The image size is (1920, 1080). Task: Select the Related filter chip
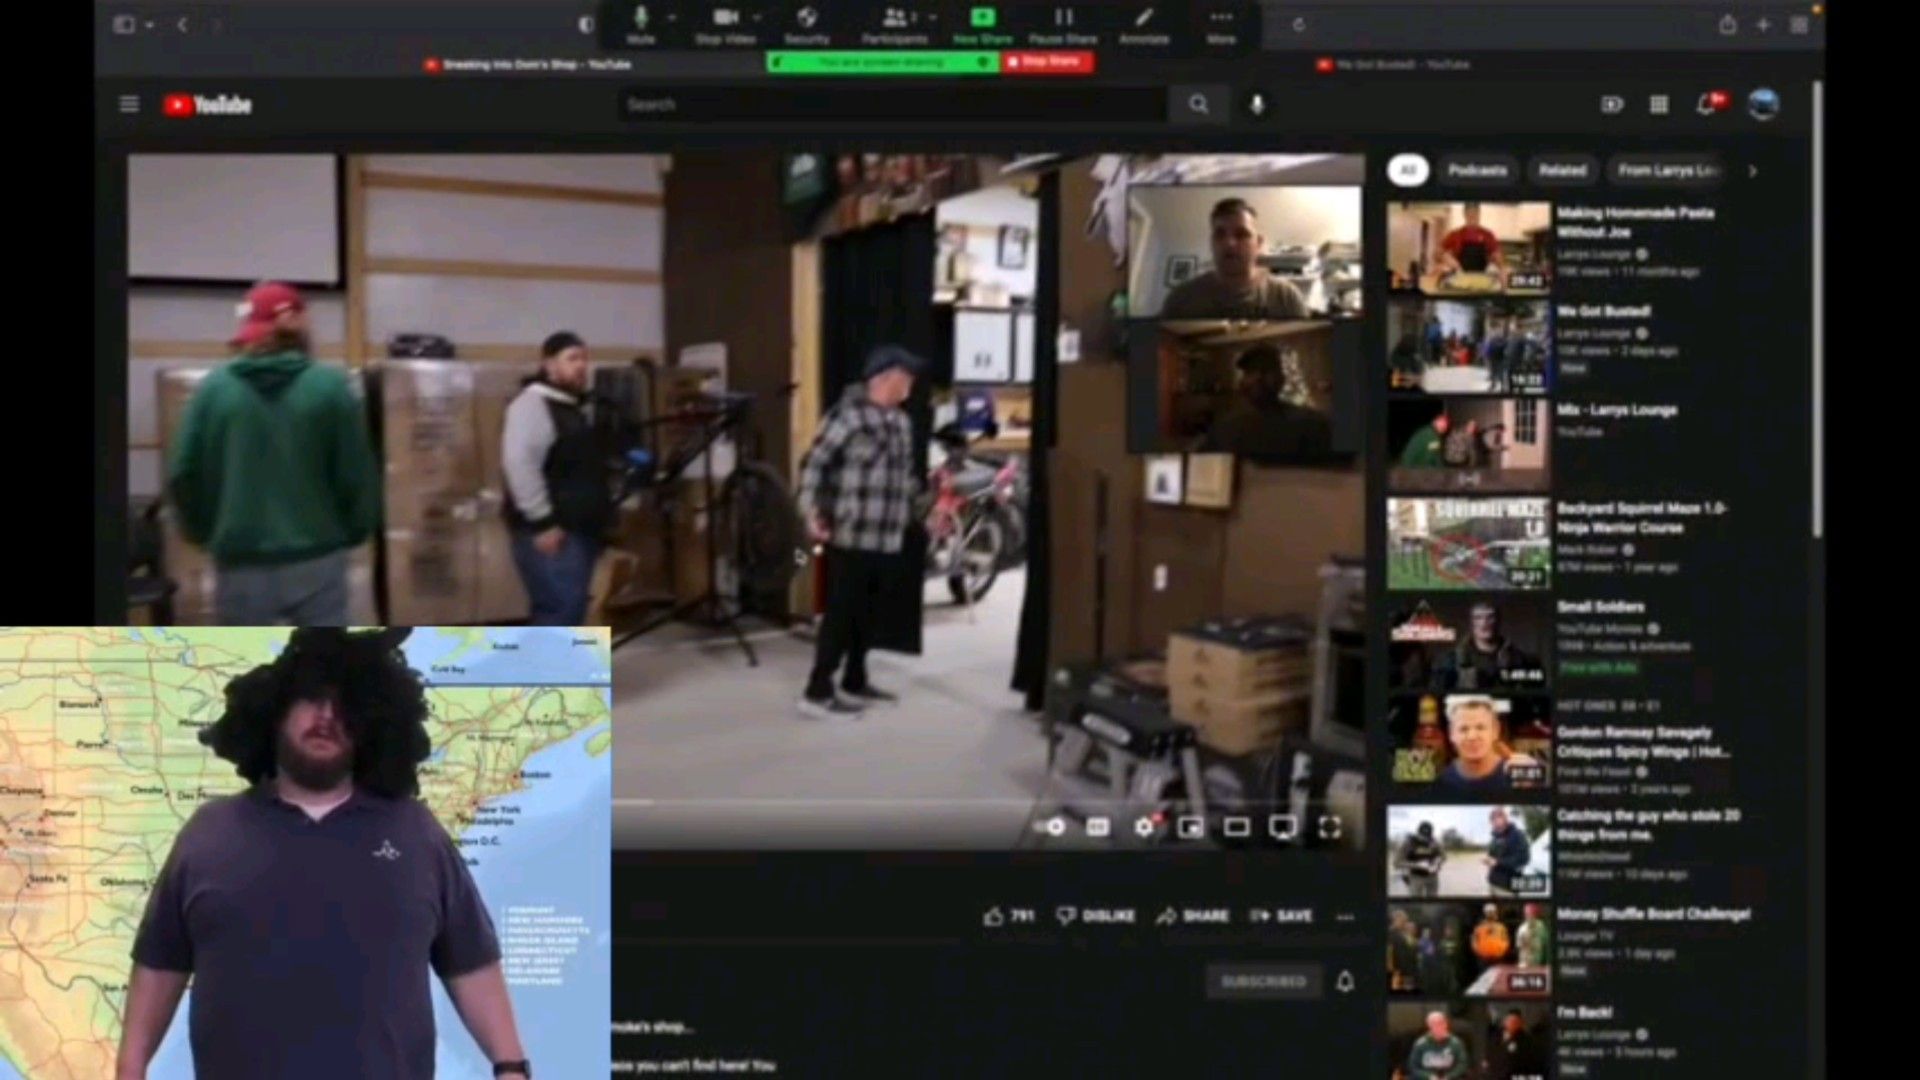click(x=1562, y=170)
